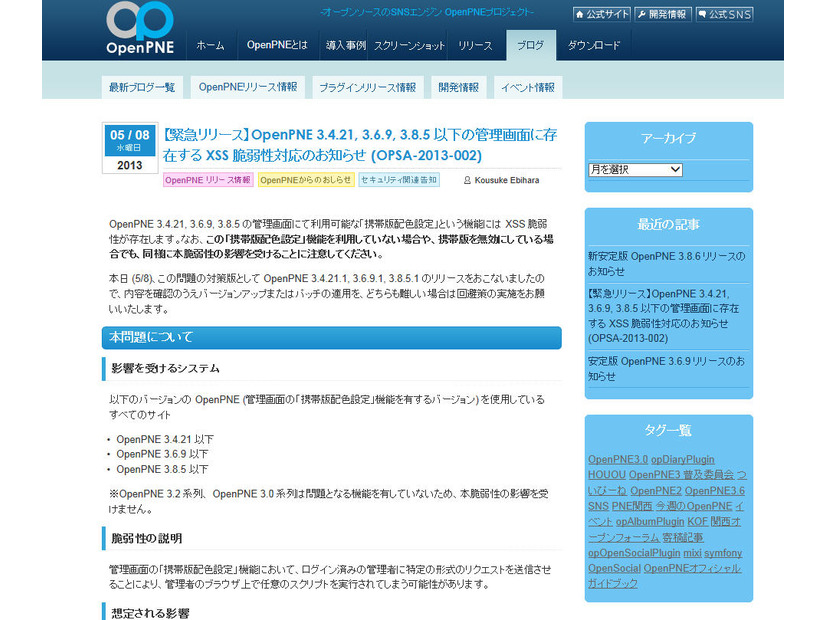Switch to プラグインリリース情報 sub-tab
Image resolution: width=826 pixels, height=620 pixels.
[367, 88]
